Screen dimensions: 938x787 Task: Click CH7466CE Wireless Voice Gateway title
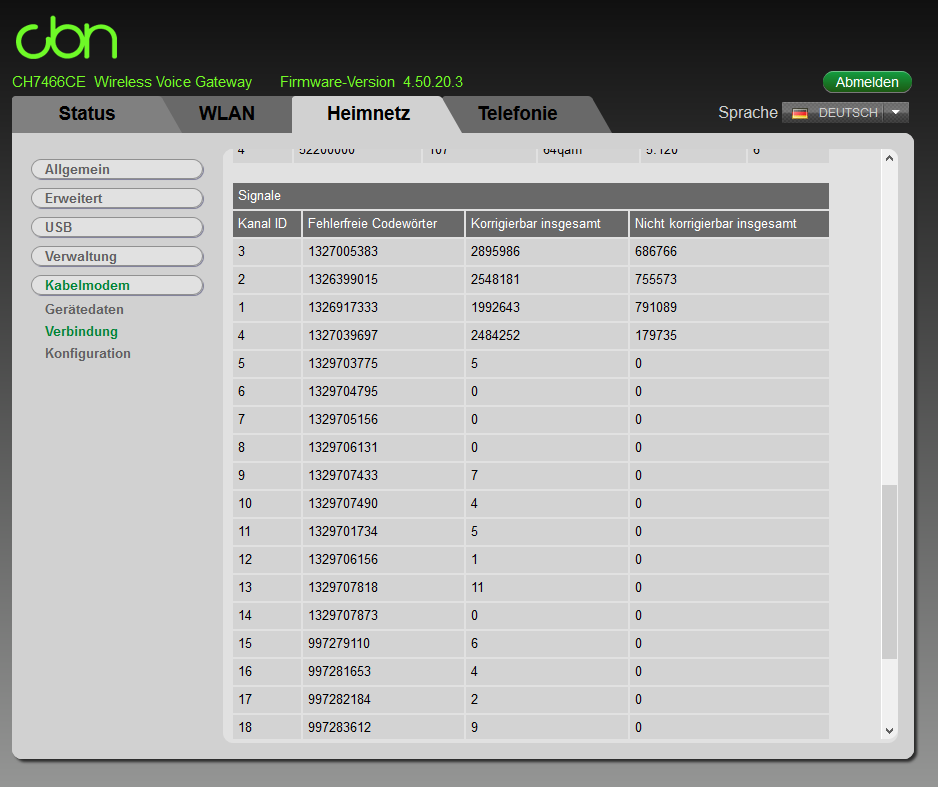(x=132, y=82)
